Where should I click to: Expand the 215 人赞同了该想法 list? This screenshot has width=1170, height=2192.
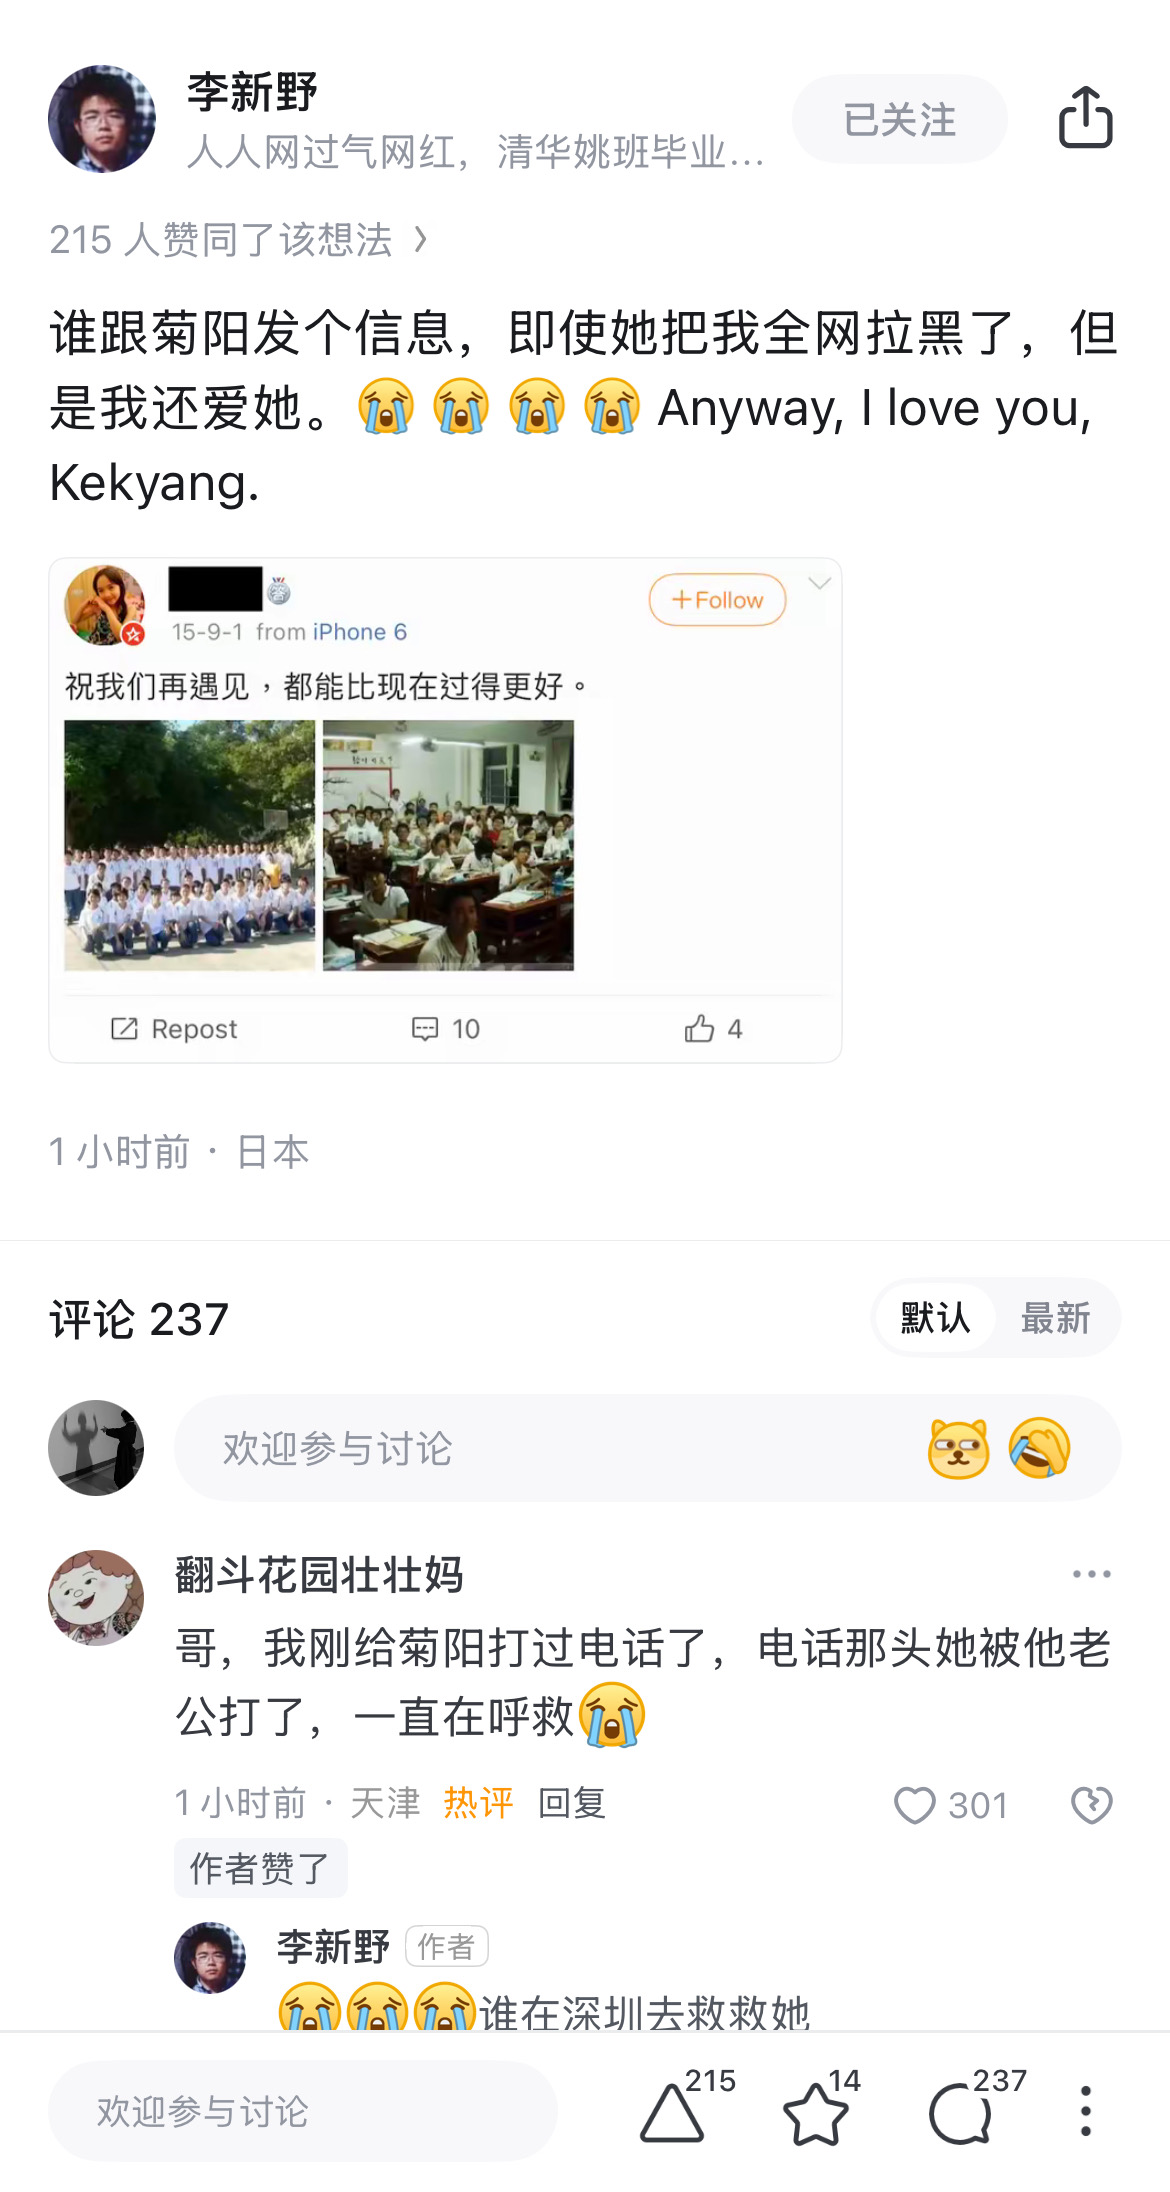pos(238,240)
